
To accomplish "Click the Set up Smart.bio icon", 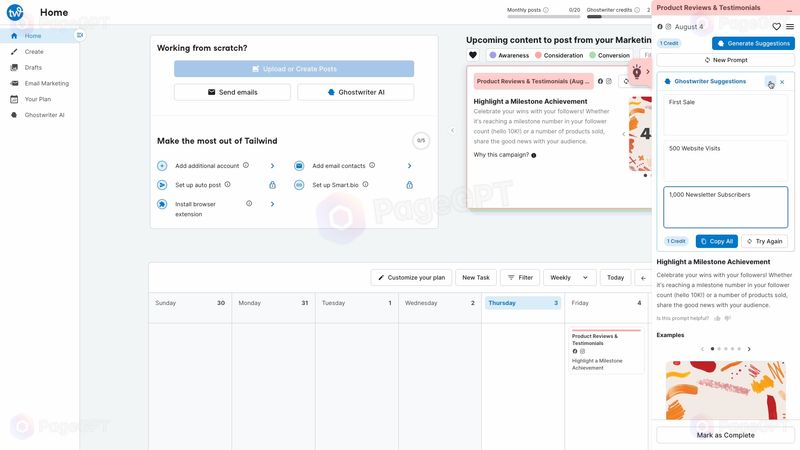I will 299,185.
